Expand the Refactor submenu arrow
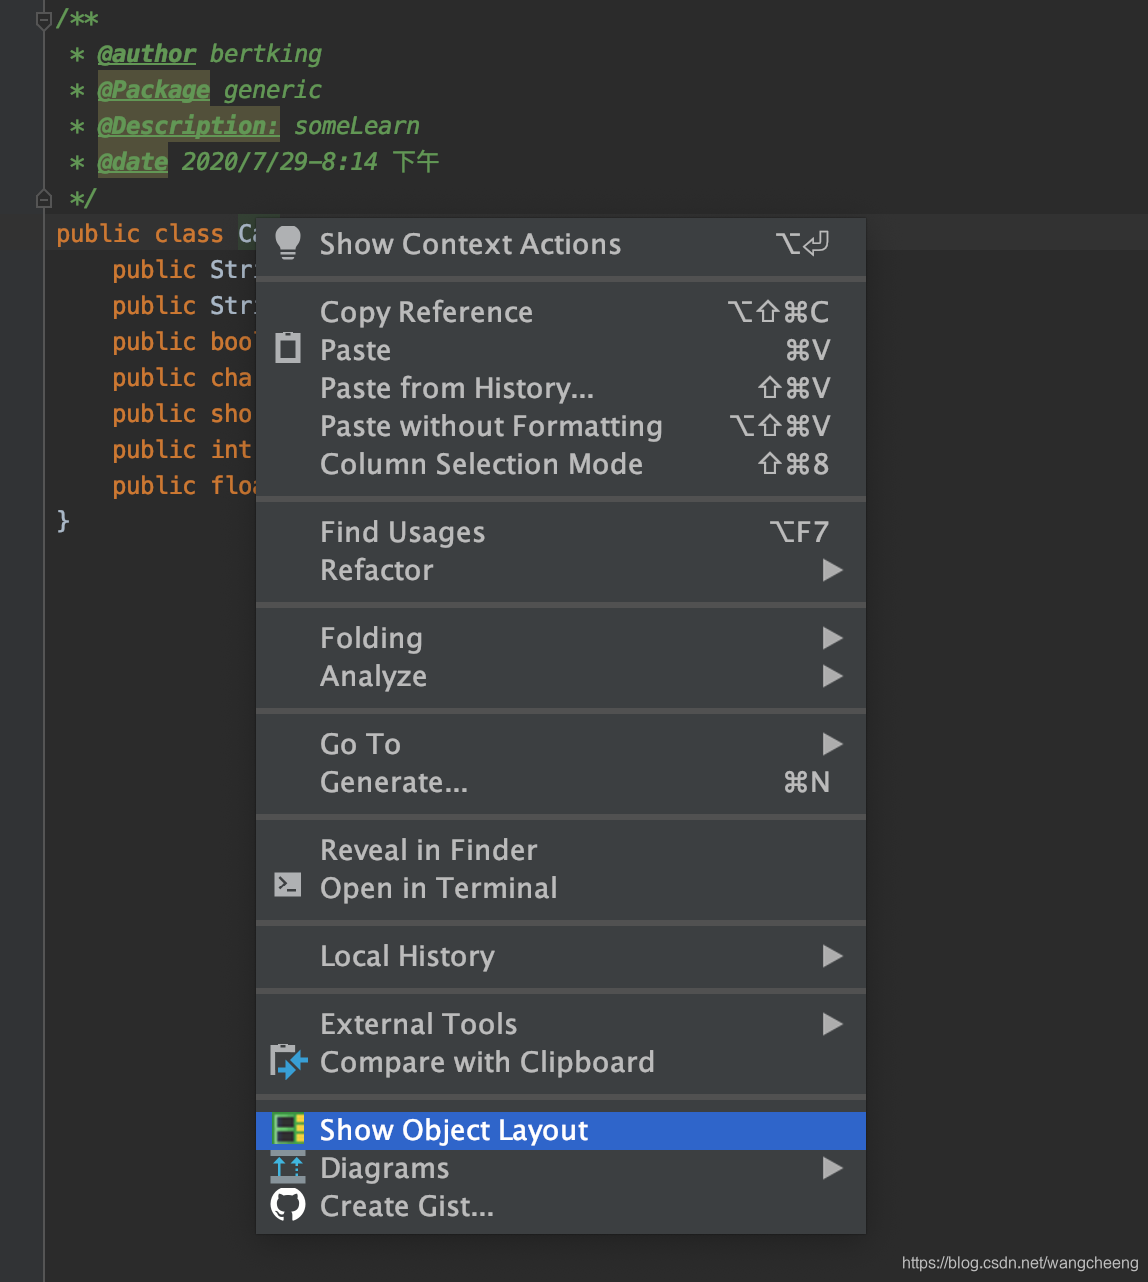This screenshot has width=1148, height=1282. pyautogui.click(x=832, y=570)
